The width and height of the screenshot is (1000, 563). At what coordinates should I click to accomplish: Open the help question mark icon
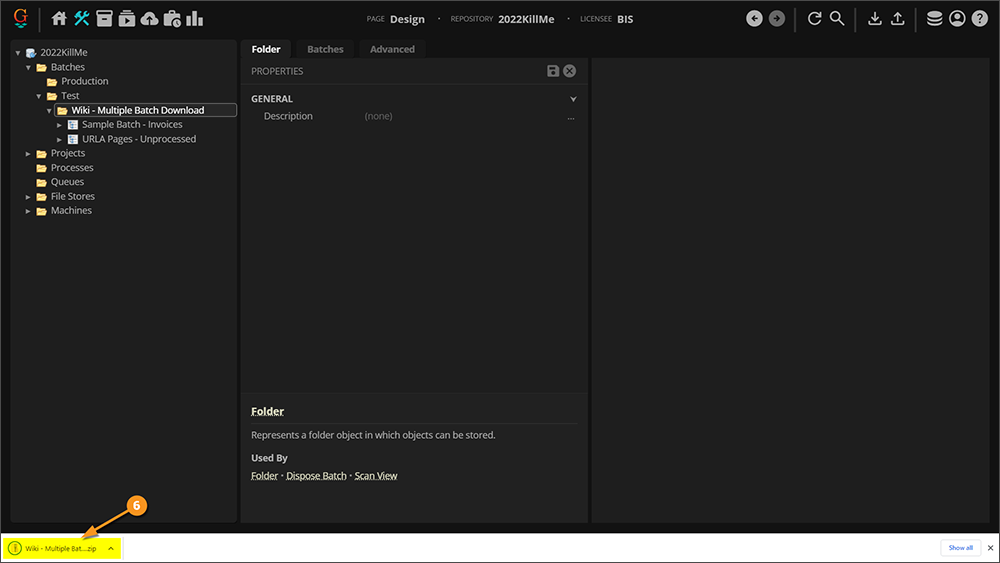coord(980,18)
